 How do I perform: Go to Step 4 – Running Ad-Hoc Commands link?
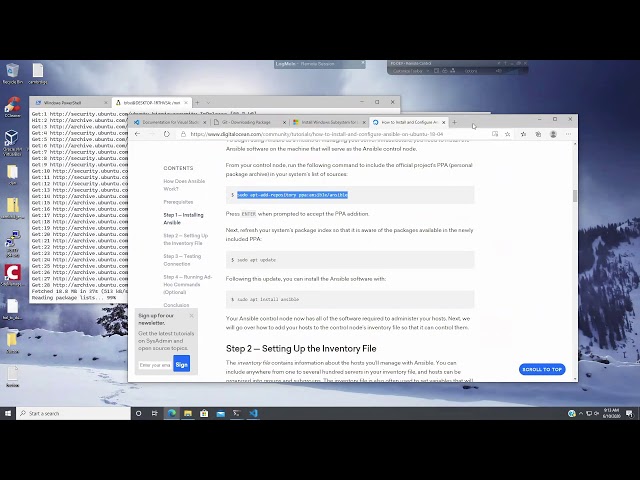187,284
